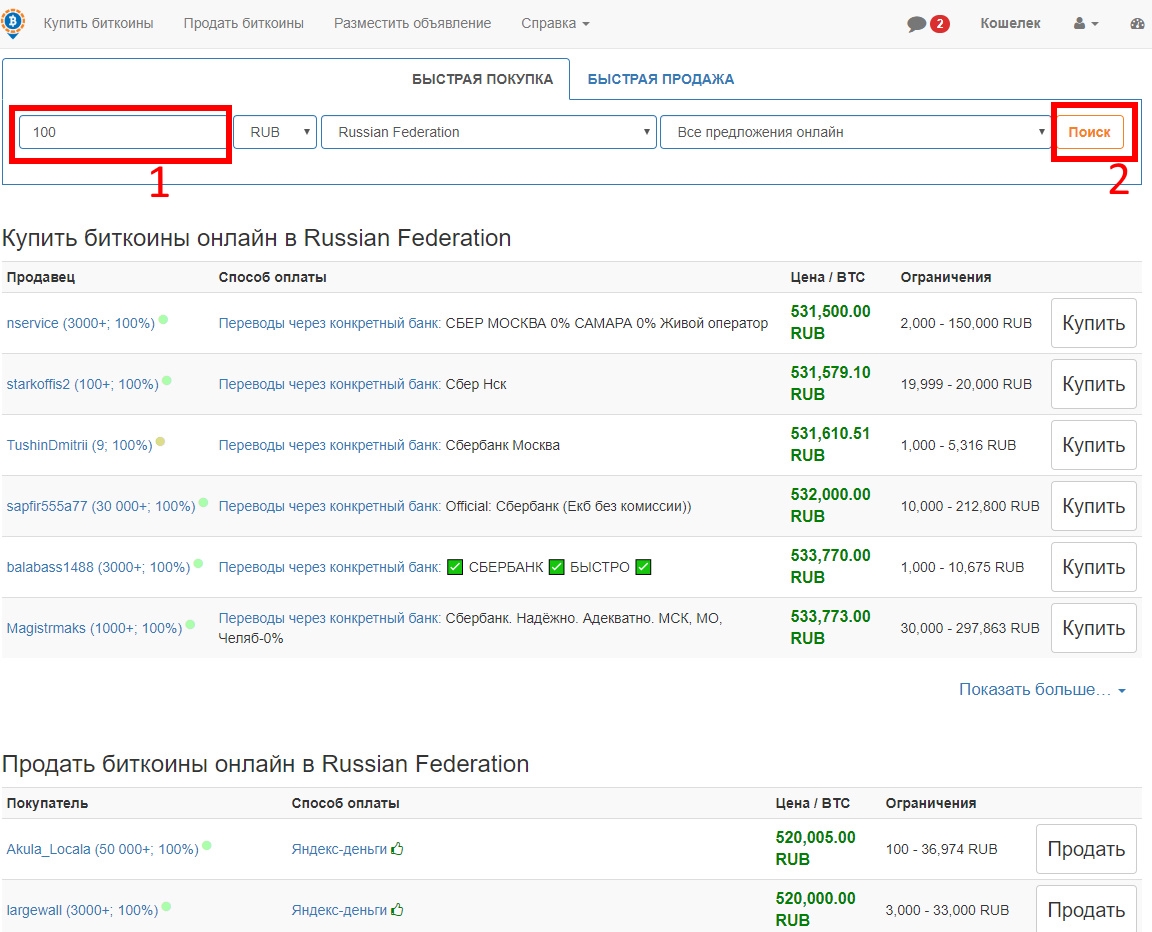The height and width of the screenshot is (932, 1152).
Task: Click the LocalBitcoins logo icon
Action: coord(14,23)
